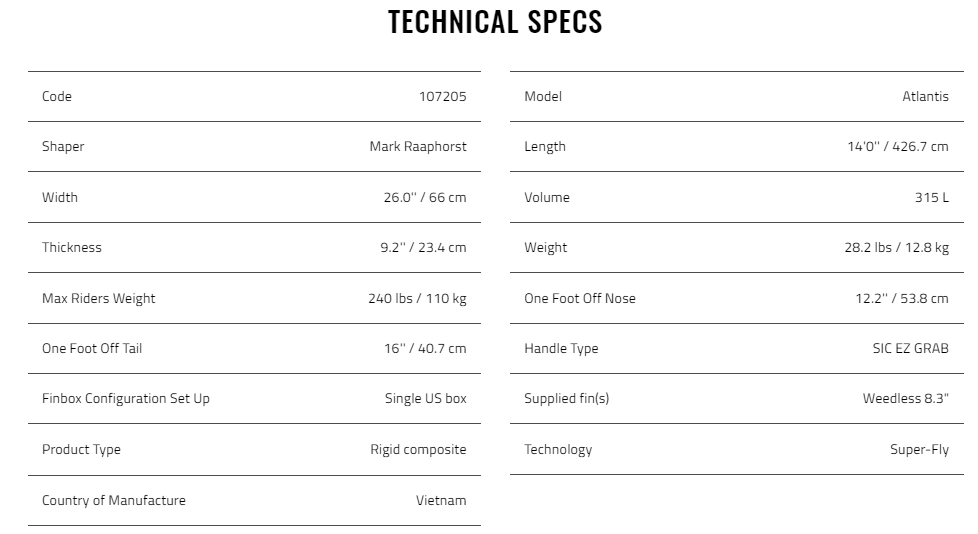Click the Shaper value Mark Raaphorst
The width and height of the screenshot is (978, 534).
pos(418,147)
